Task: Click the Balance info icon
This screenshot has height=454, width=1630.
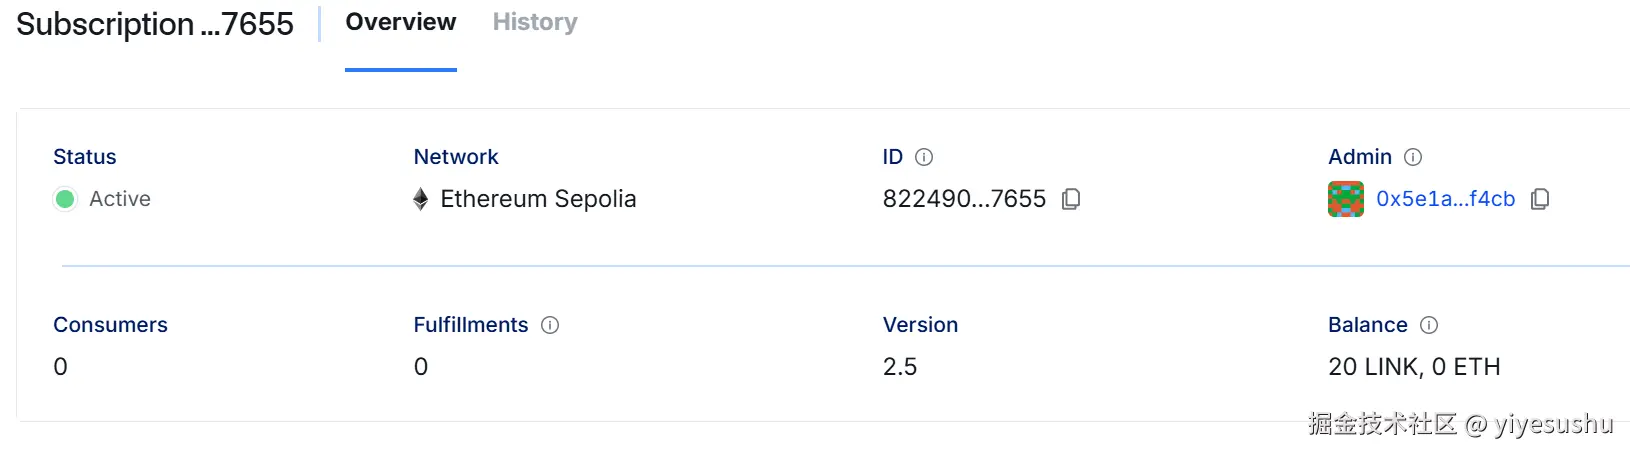Action: [x=1429, y=325]
